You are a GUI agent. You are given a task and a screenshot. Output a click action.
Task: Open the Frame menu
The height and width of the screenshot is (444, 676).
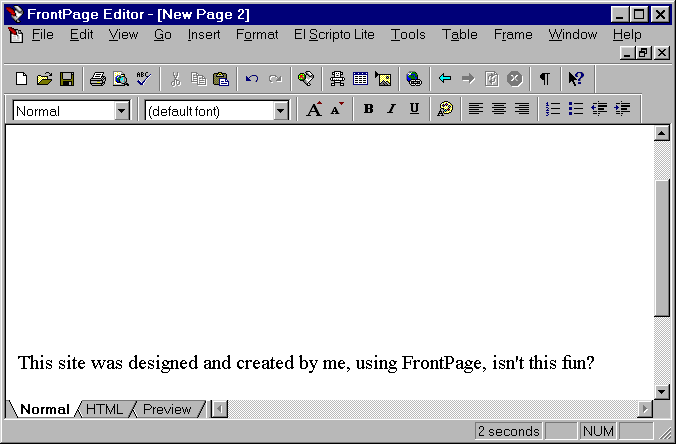tap(513, 34)
